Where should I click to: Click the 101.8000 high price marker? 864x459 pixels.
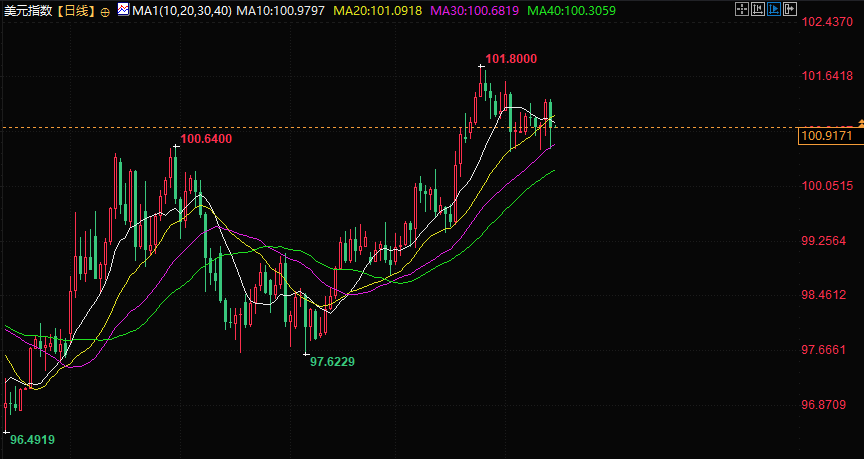(x=511, y=59)
